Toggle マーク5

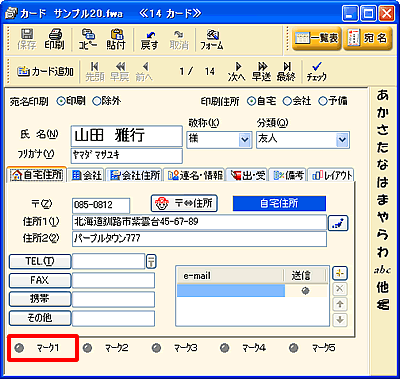[x=294, y=348]
